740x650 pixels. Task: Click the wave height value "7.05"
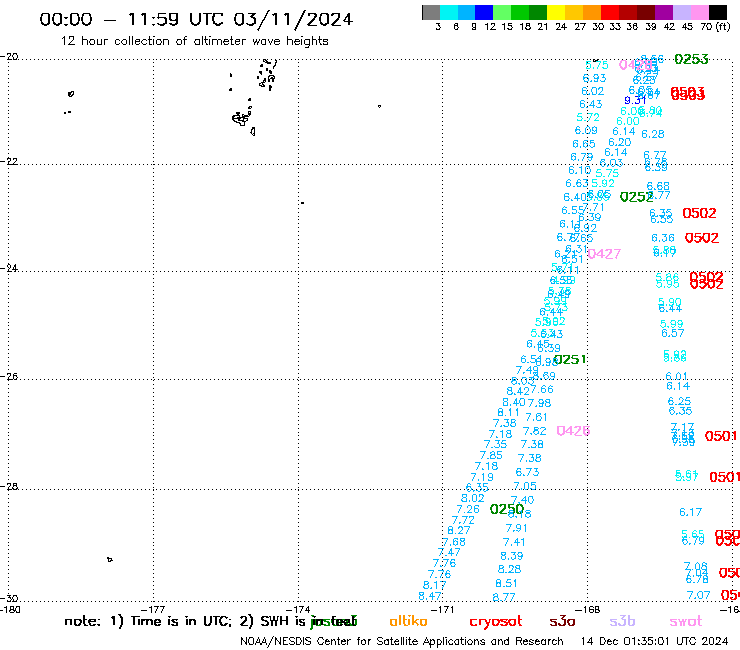[525, 486]
